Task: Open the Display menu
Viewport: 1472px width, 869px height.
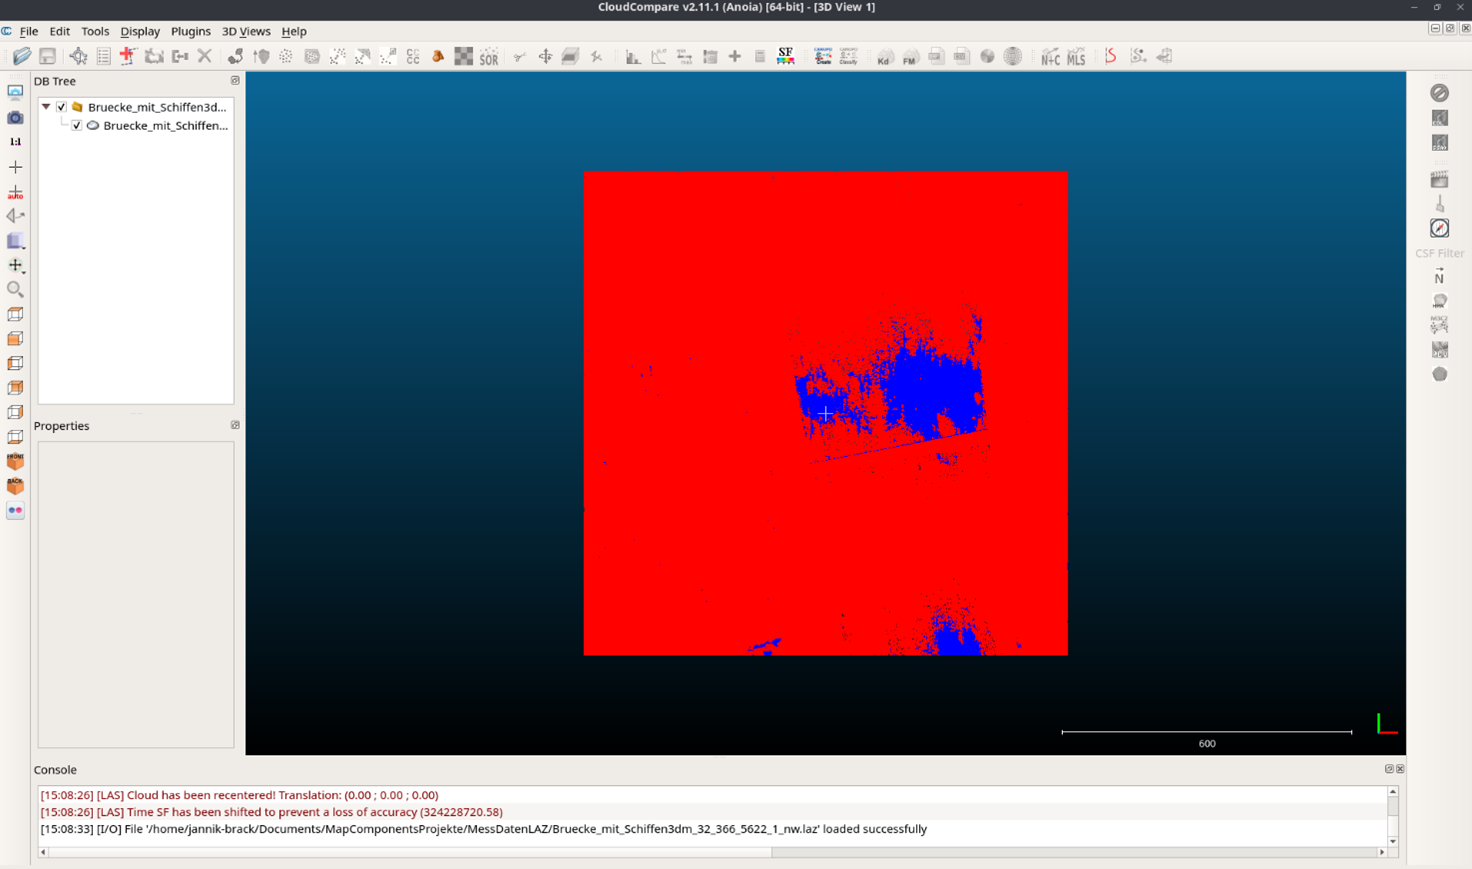Action: point(140,31)
